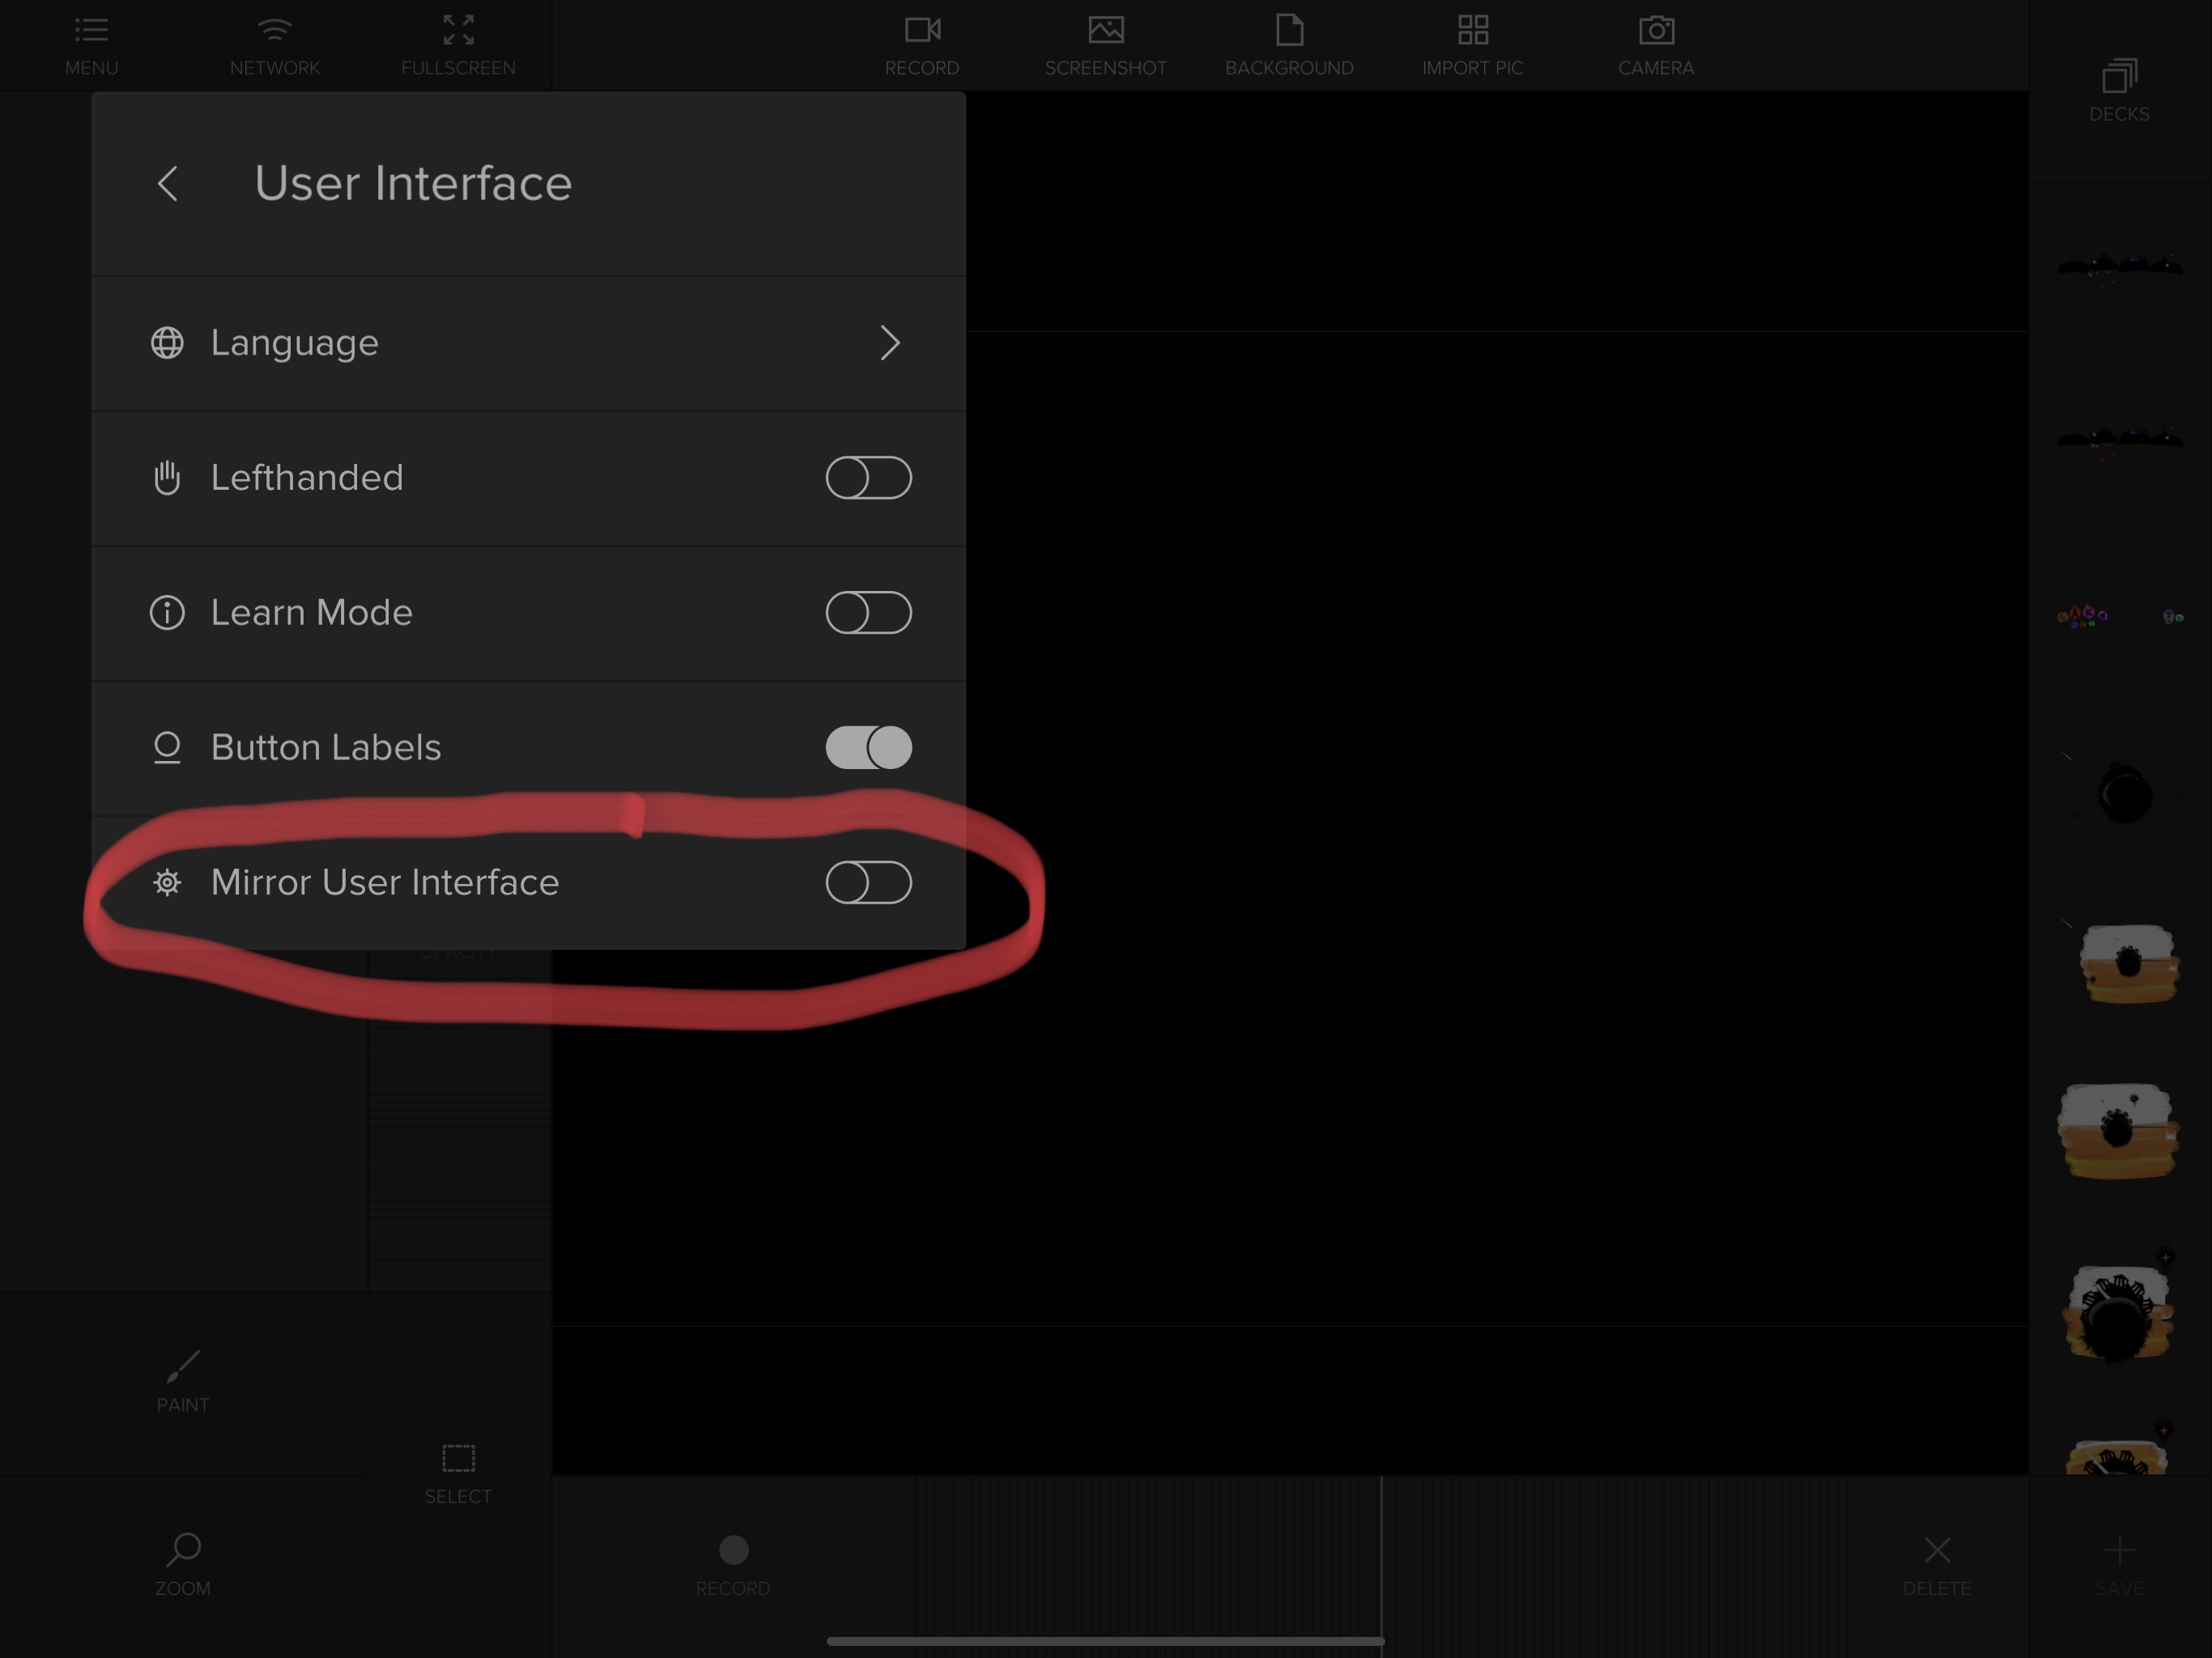Disable the Button Labels toggle
Viewport: 2212px width, 1658px height.
tap(867, 748)
